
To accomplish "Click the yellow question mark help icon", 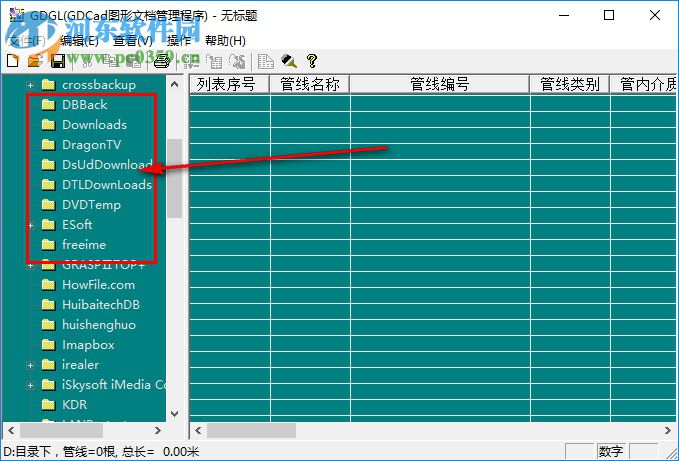I will point(311,61).
